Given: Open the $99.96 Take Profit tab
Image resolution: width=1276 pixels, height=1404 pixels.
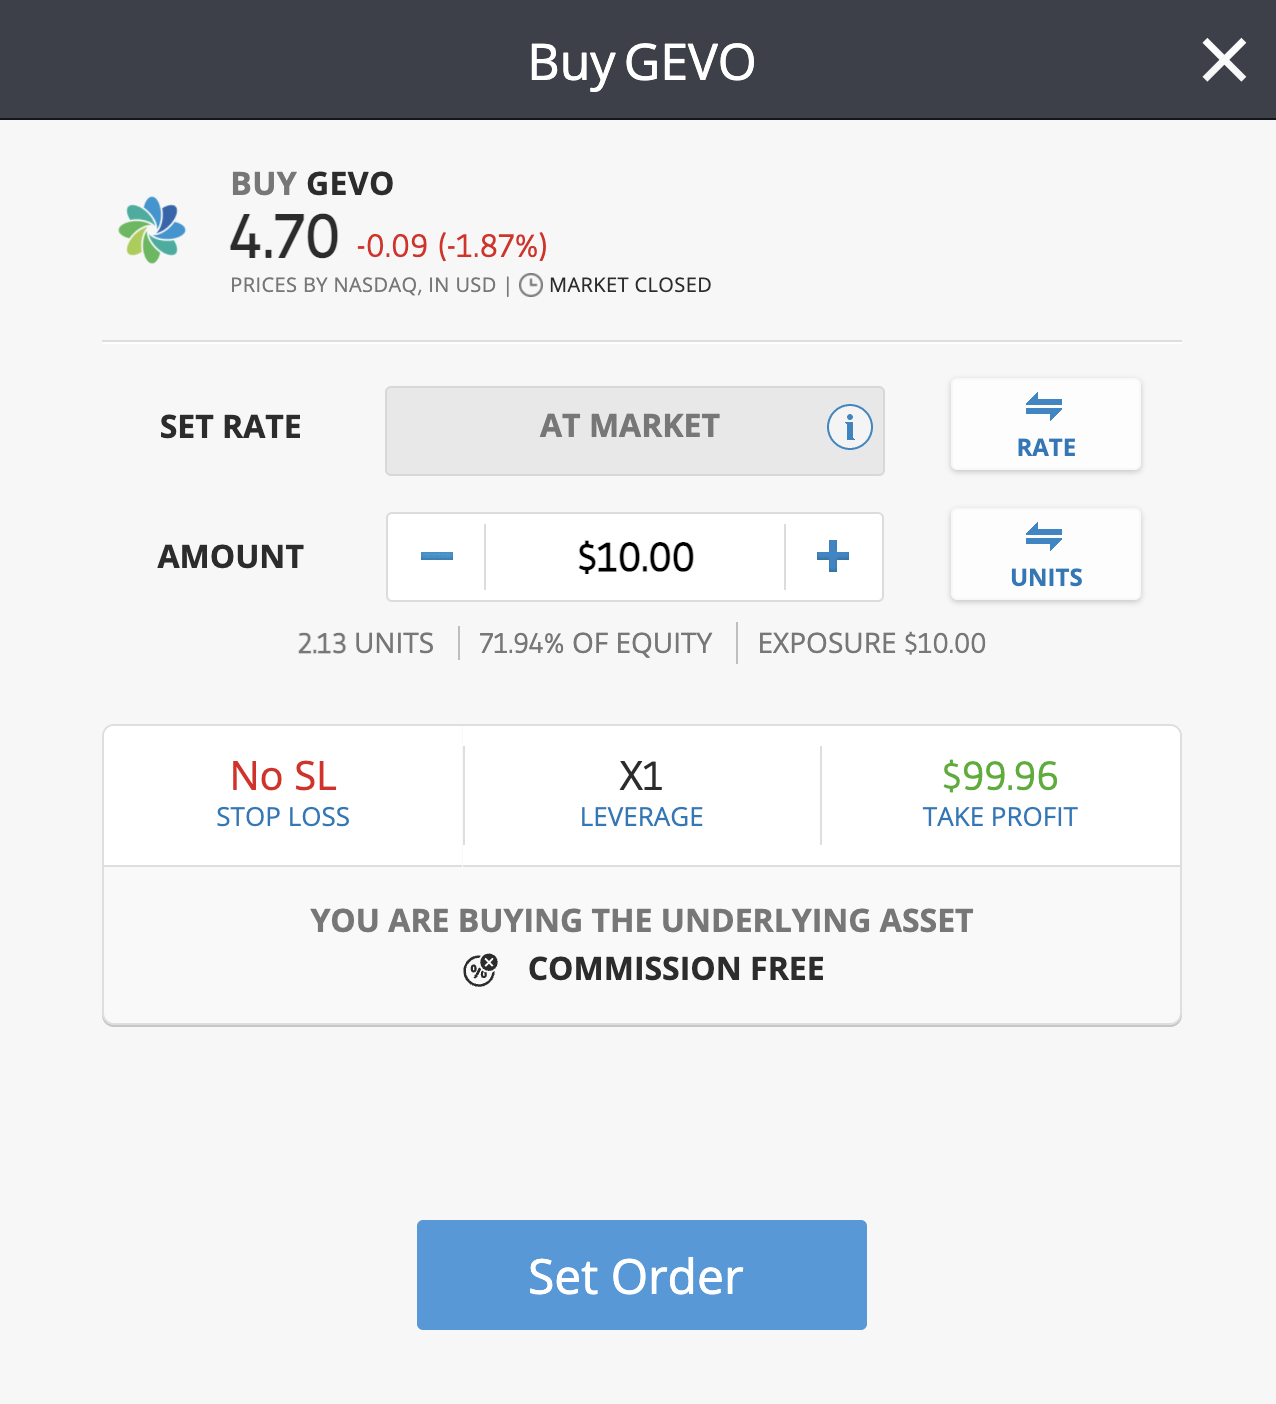Looking at the screenshot, I should (1000, 795).
